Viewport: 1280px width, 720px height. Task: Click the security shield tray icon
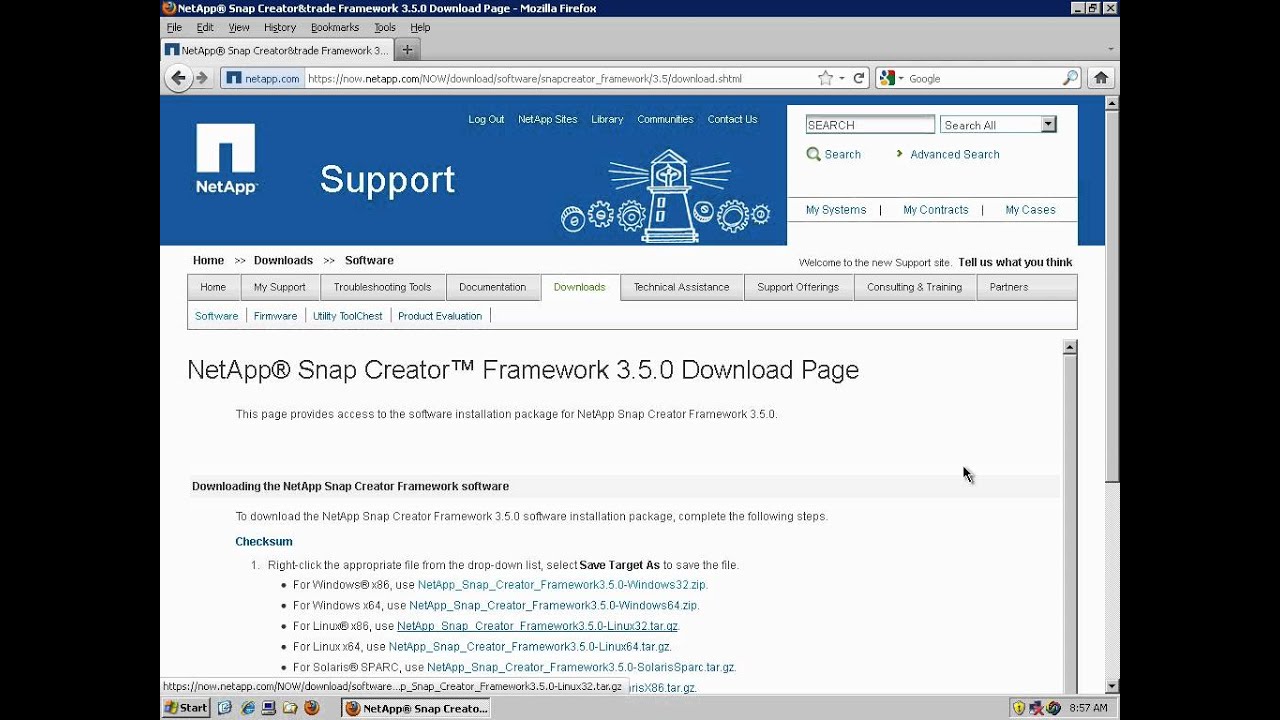(1019, 708)
